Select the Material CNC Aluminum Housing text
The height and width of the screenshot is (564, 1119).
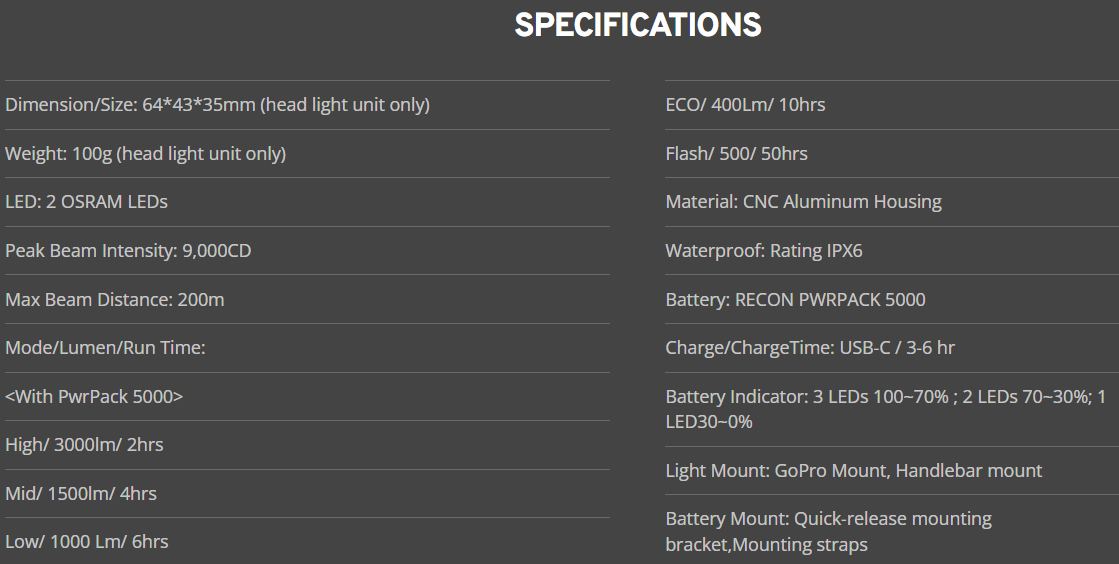pyautogui.click(x=803, y=202)
